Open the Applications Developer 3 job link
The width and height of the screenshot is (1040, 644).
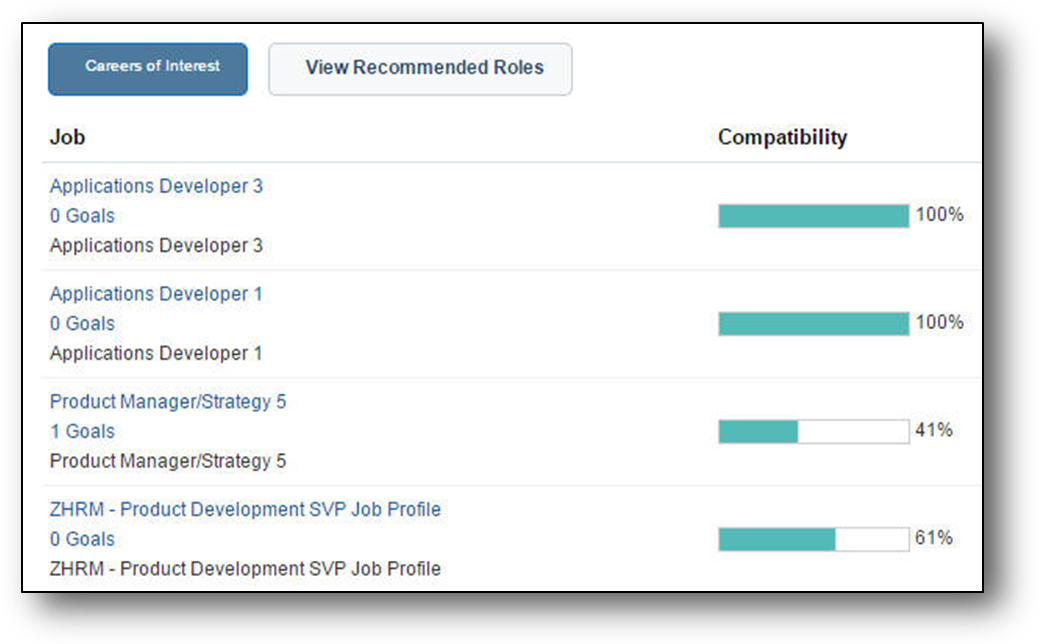coord(156,186)
